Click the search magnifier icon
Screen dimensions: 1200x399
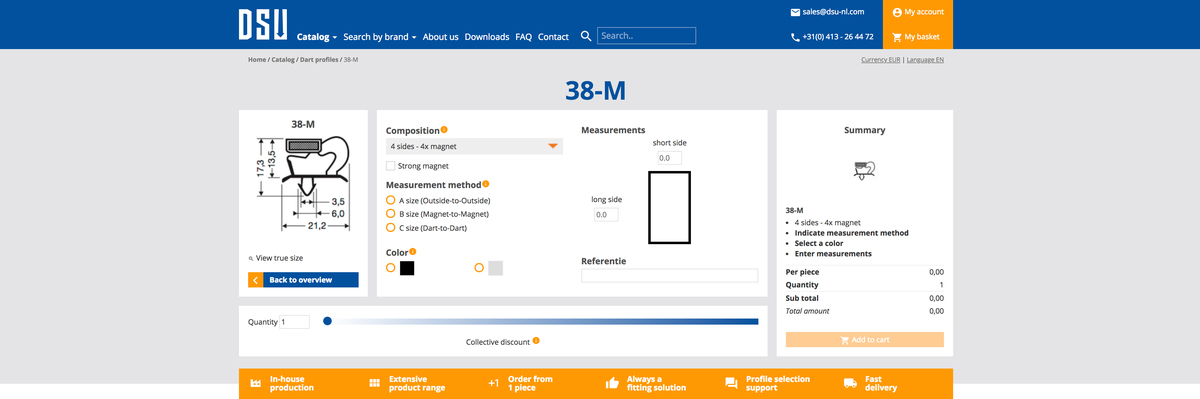(587, 36)
